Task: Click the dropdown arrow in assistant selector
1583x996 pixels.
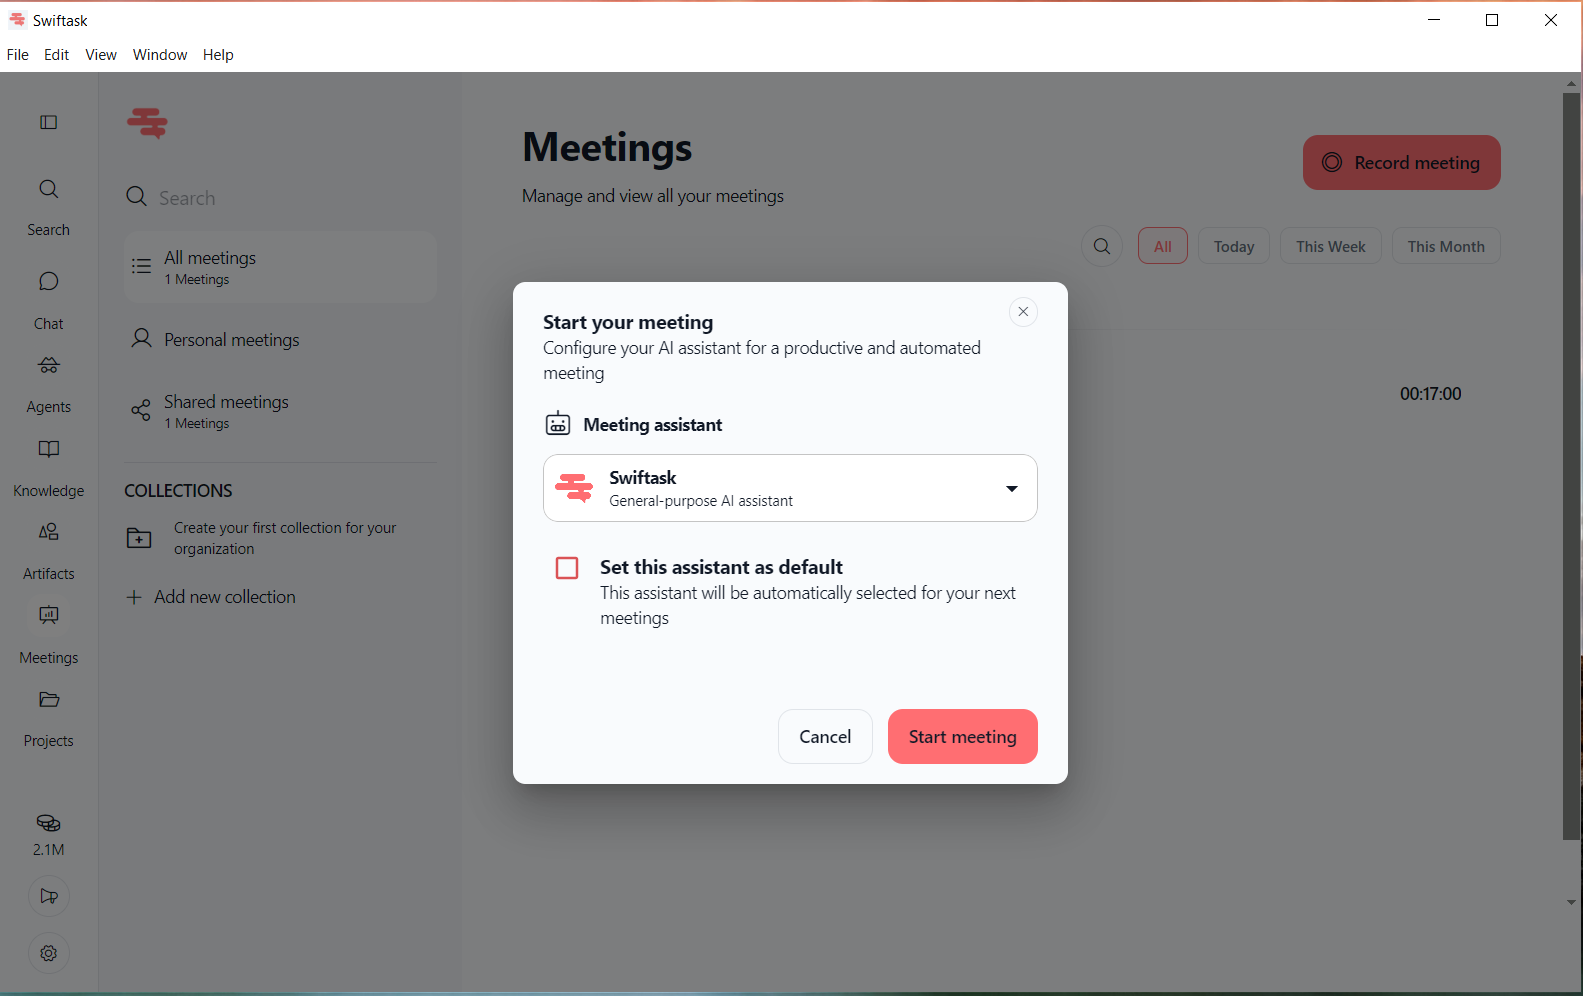Action: (x=1012, y=489)
